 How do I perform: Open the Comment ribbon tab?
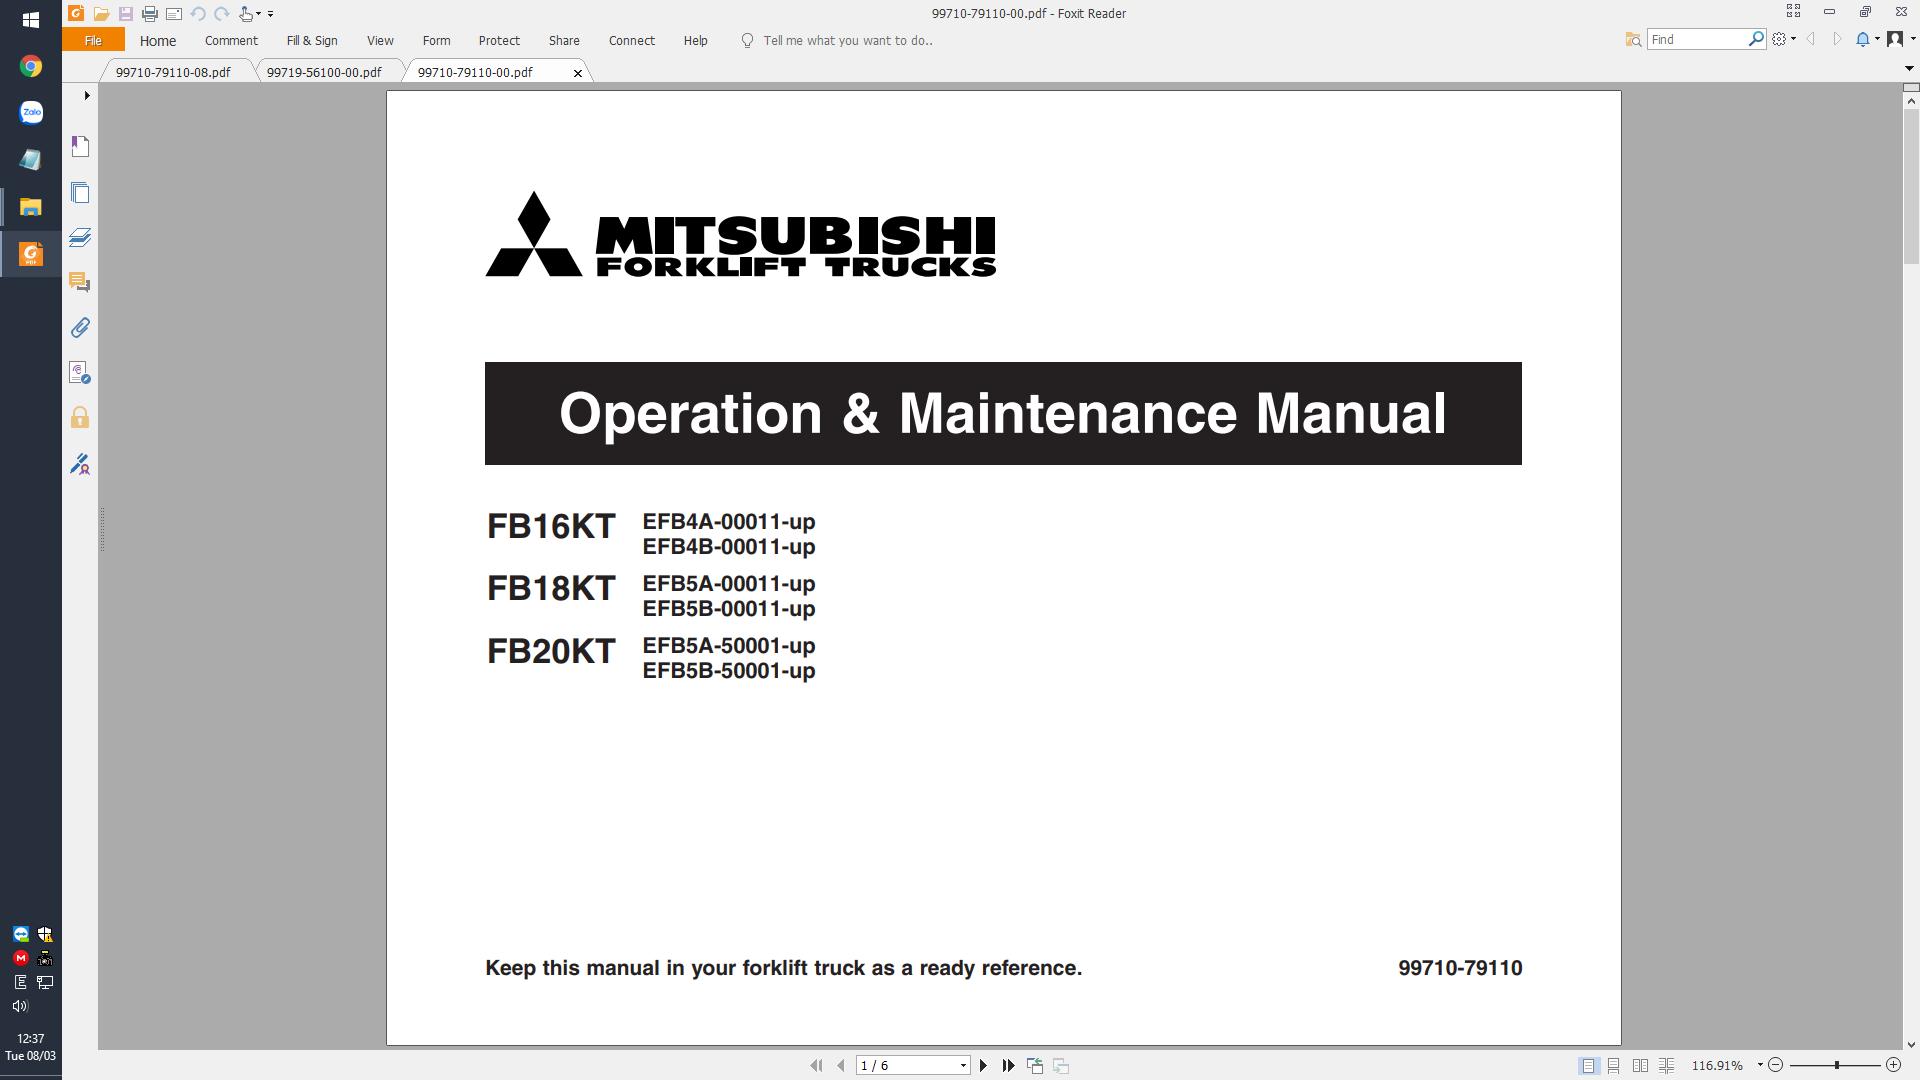[x=231, y=41]
